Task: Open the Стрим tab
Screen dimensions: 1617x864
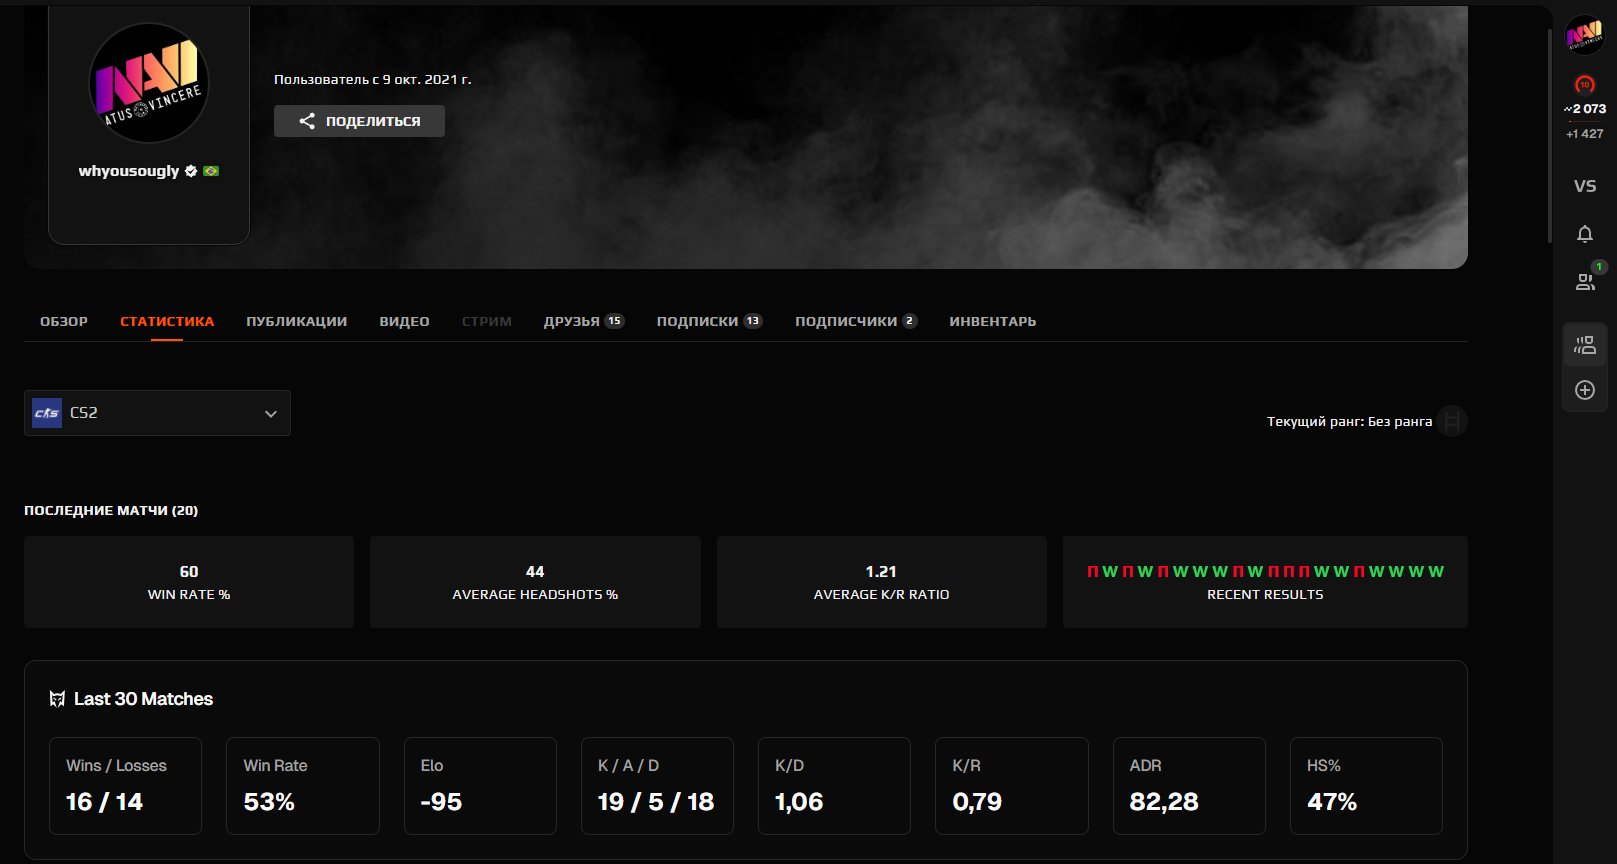Action: (486, 321)
